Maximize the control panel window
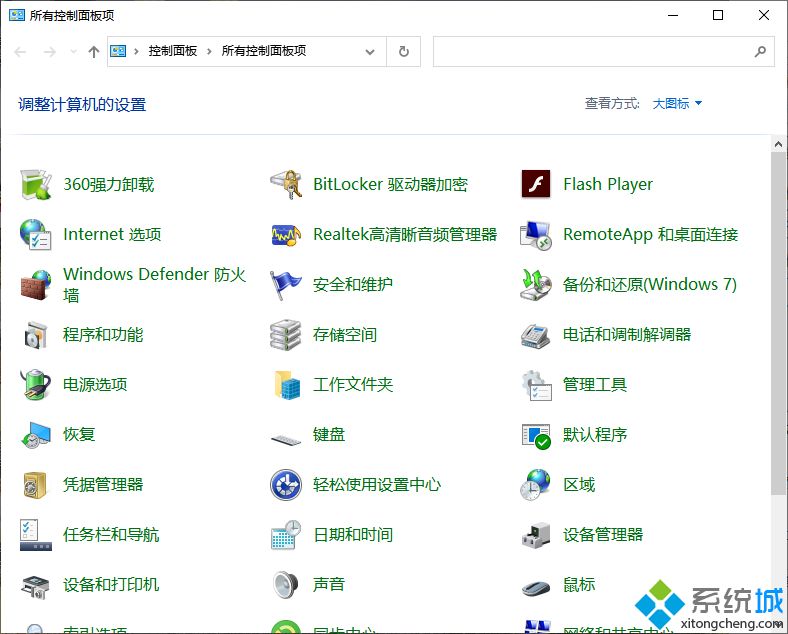Screen dimensions: 788x634 click(x=718, y=15)
